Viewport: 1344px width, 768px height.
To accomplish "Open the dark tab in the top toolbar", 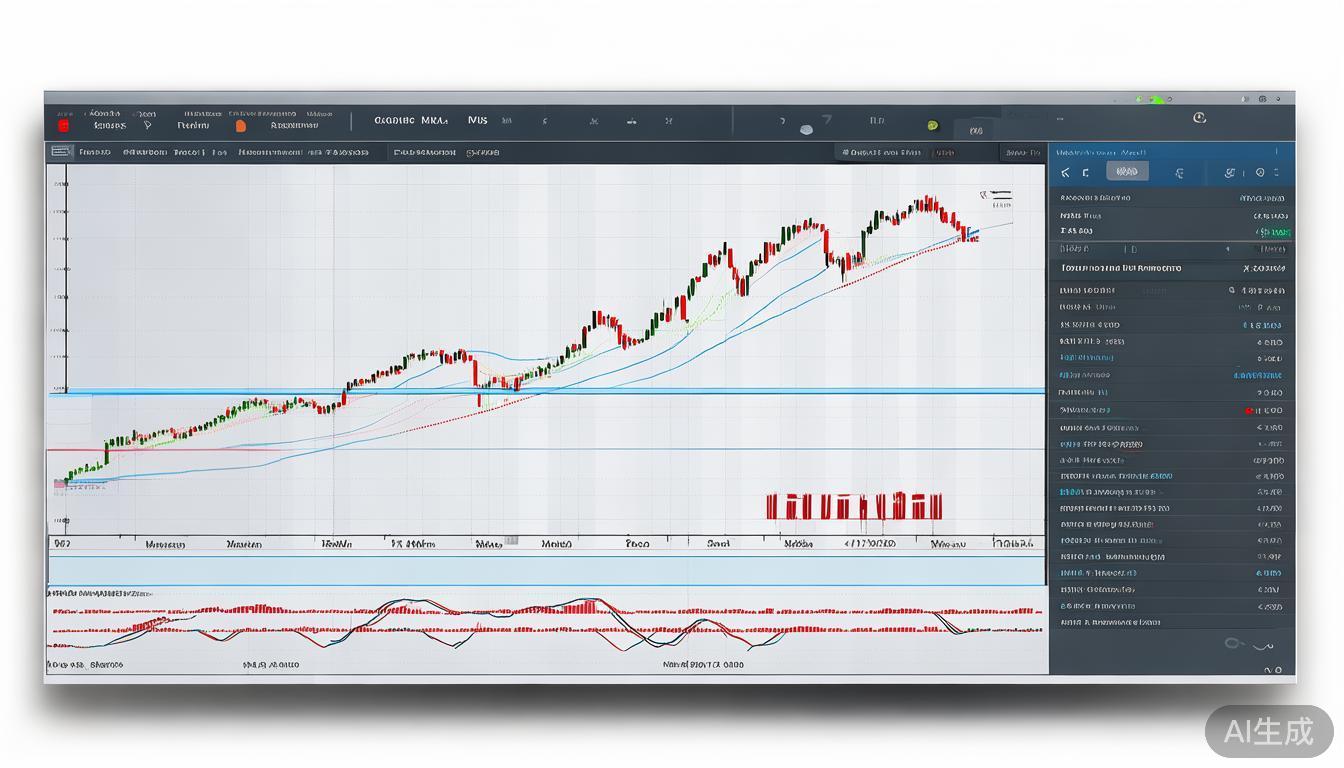I will [x=976, y=130].
